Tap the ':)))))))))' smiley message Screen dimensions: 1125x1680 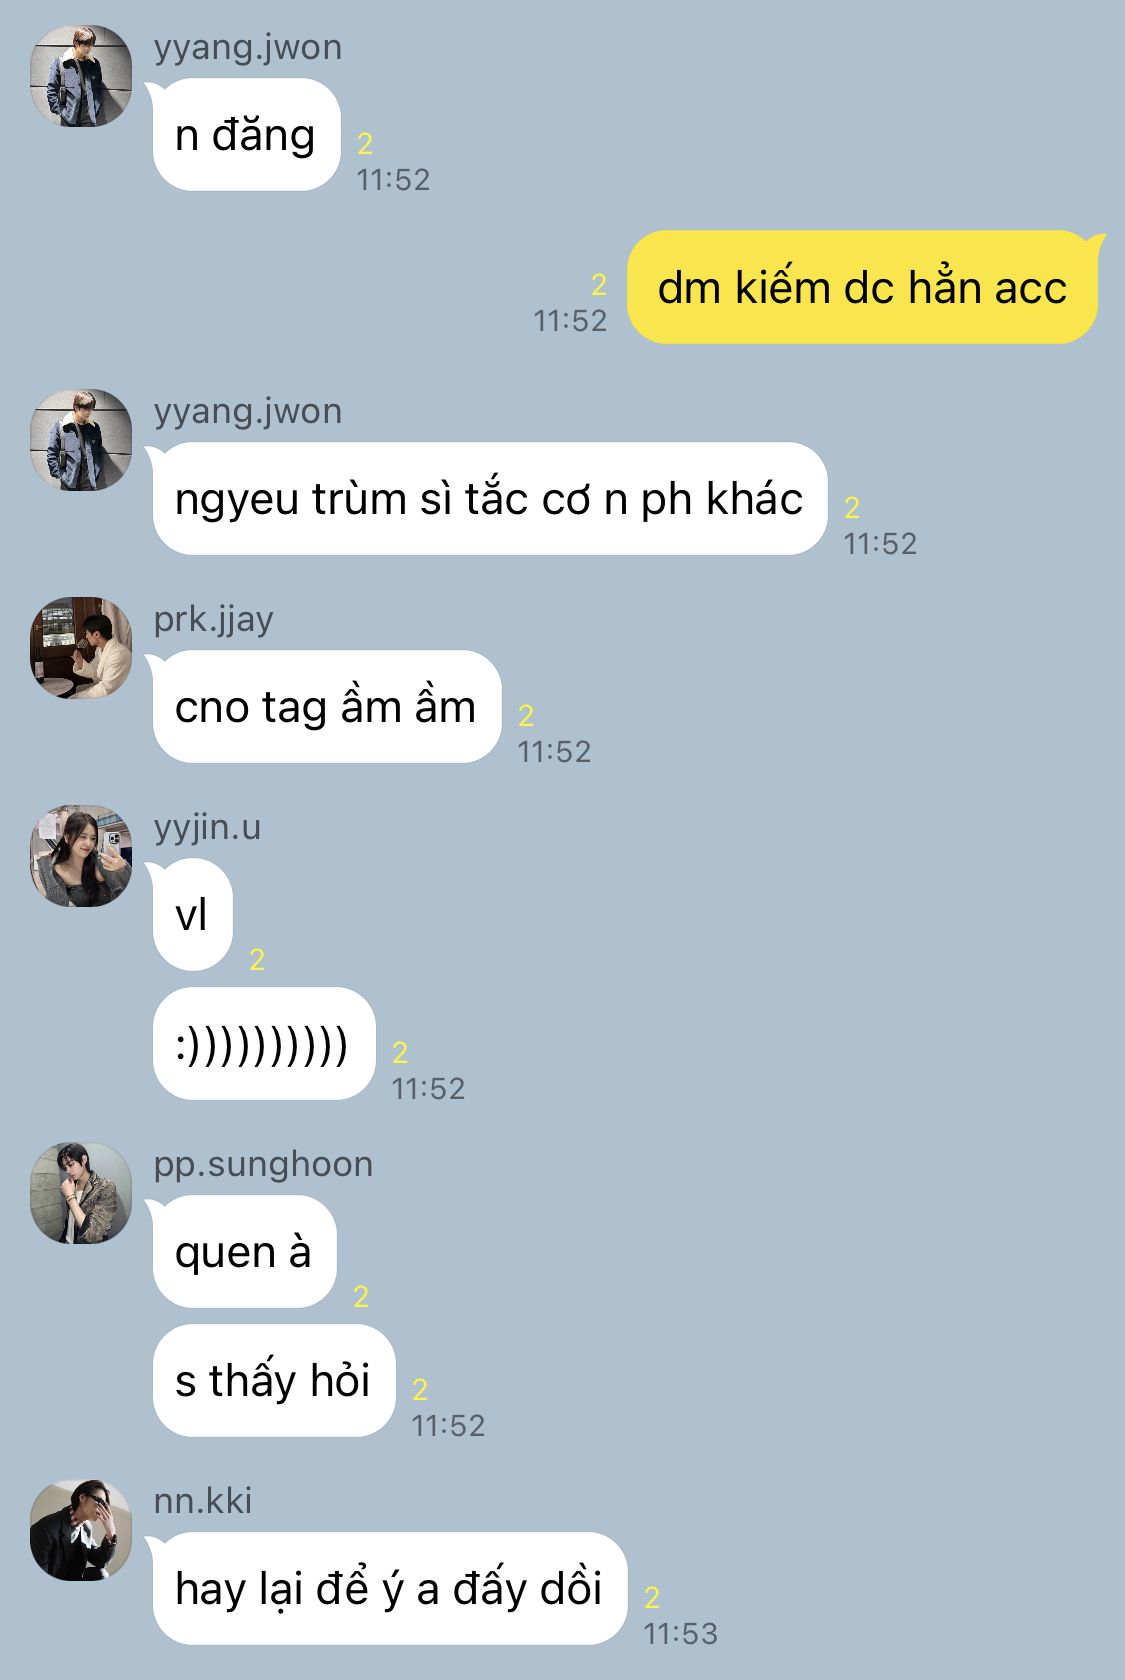[x=263, y=1044]
